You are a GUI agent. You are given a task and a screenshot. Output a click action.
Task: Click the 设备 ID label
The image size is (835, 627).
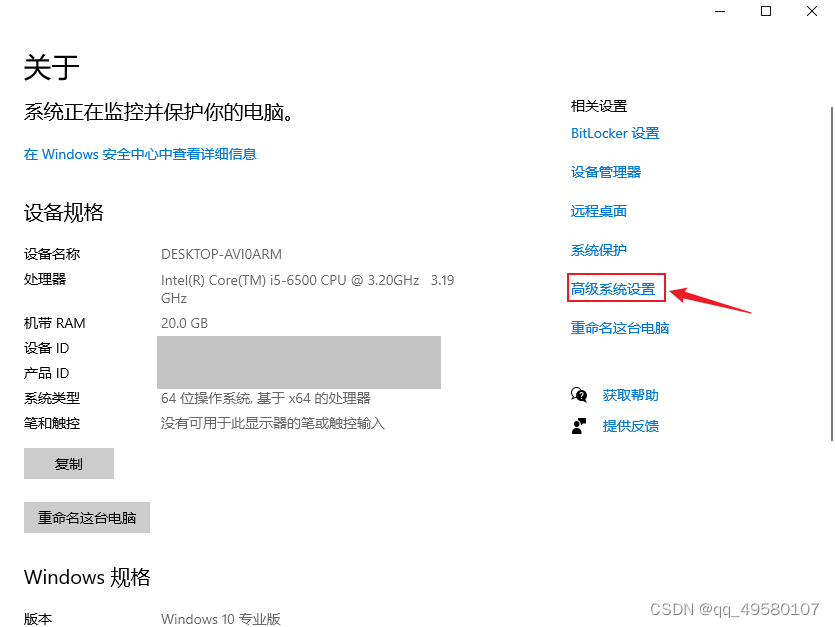(46, 348)
